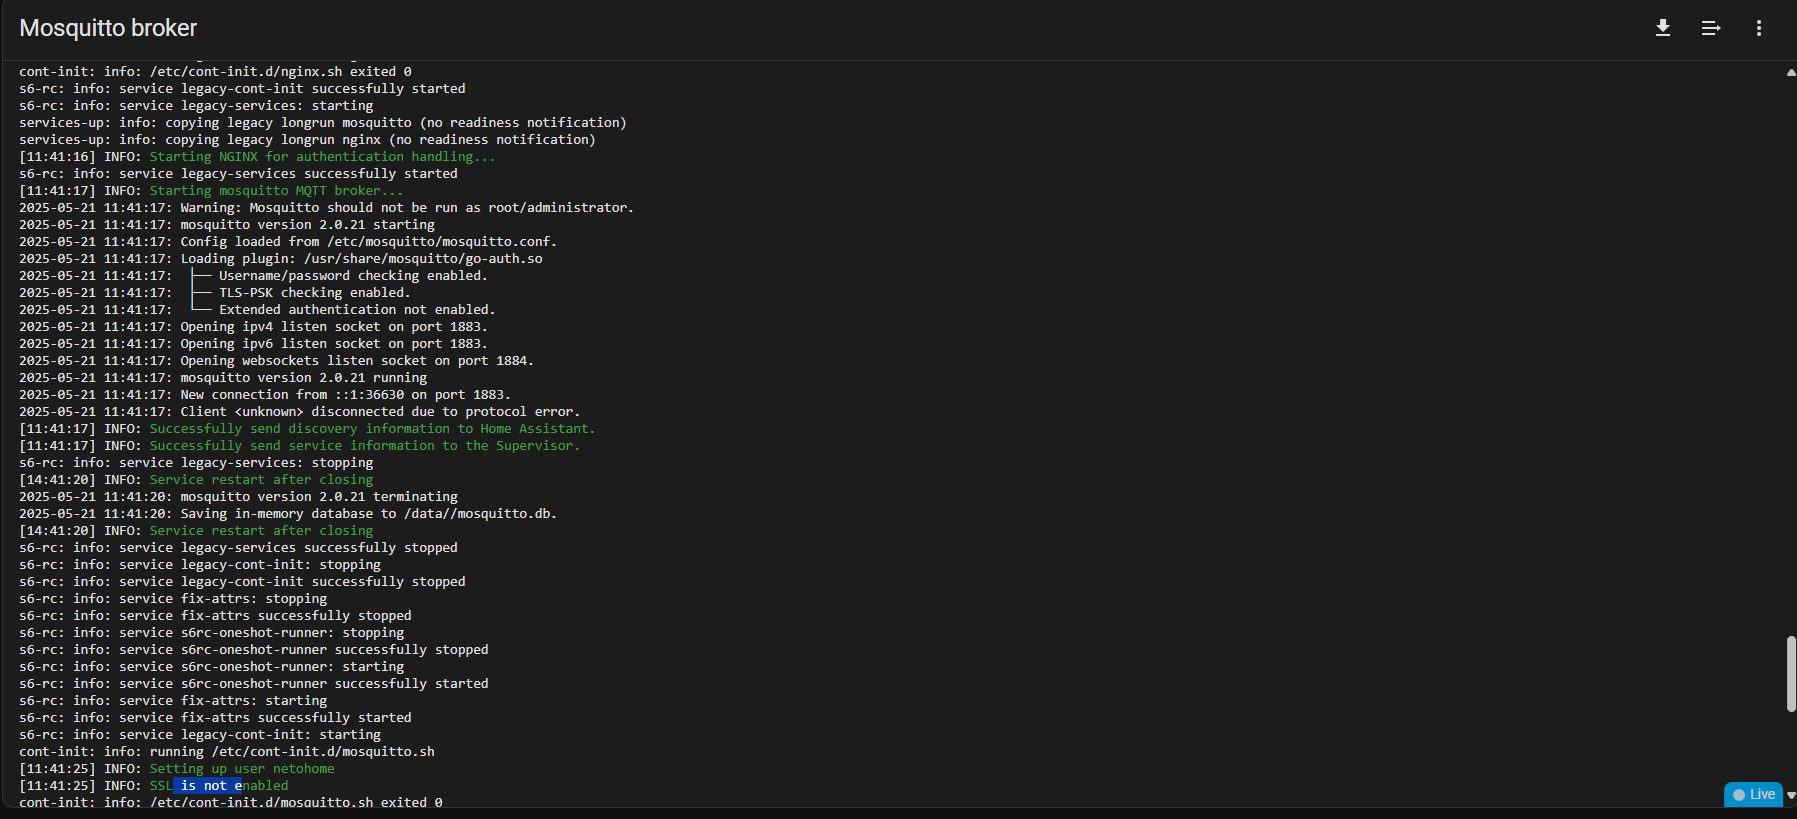Click 'disconnected due to protocol error.' line
Image resolution: width=1797 pixels, height=819 pixels.
(299, 411)
